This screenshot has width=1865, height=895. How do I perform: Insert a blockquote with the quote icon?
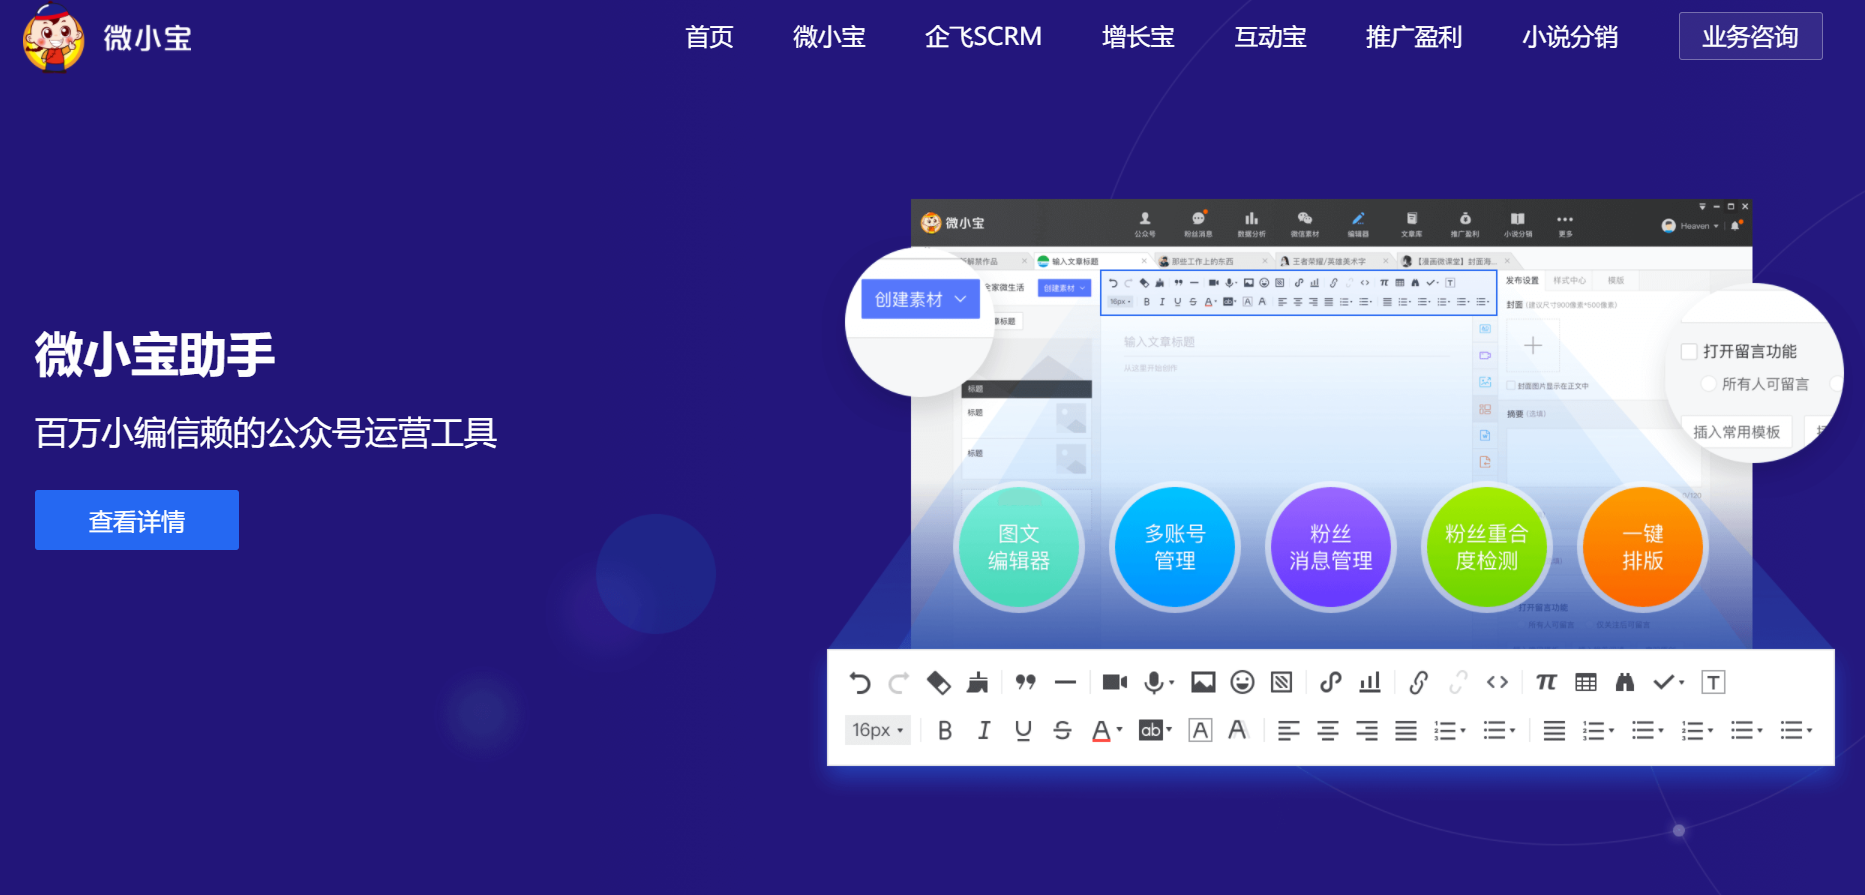1025,682
